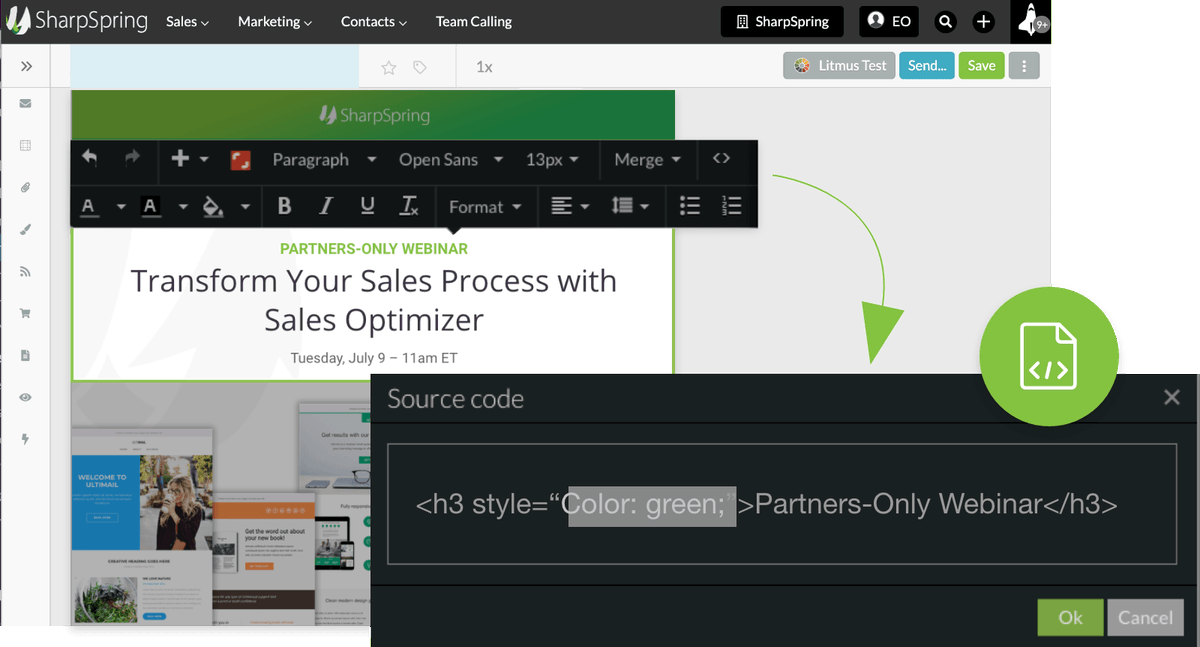This screenshot has height=647, width=1200.
Task: Apply the paint bucket fill color
Action: (x=212, y=207)
